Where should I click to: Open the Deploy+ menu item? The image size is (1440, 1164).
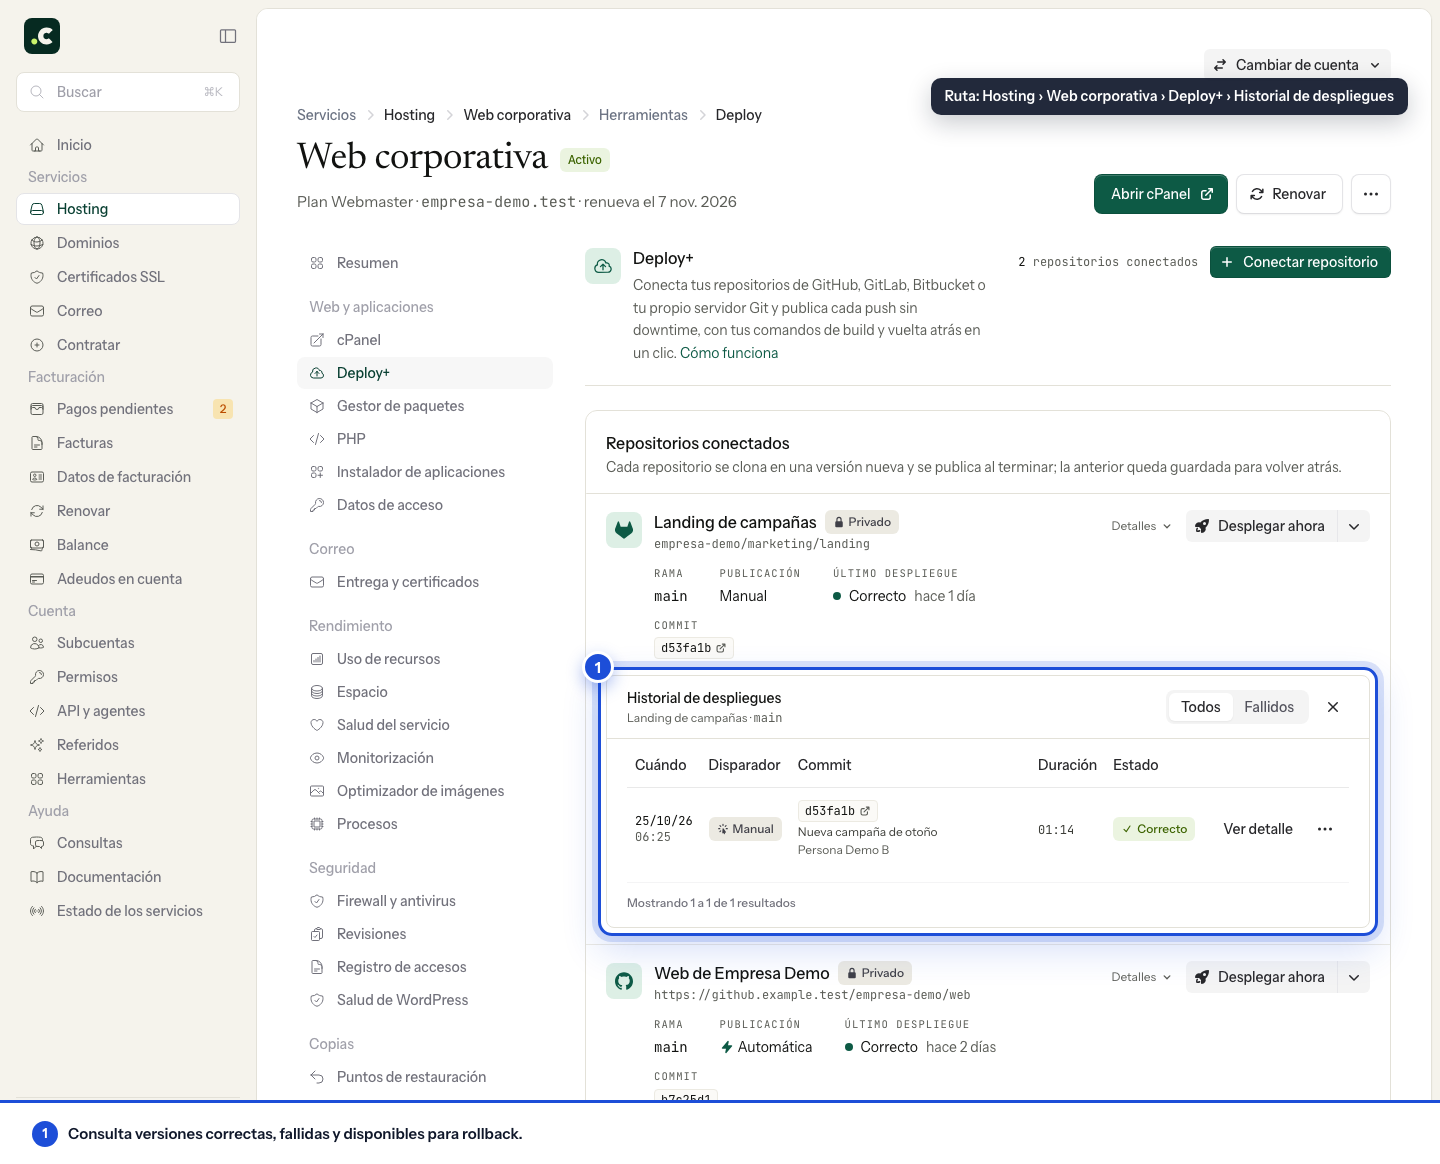pos(425,373)
